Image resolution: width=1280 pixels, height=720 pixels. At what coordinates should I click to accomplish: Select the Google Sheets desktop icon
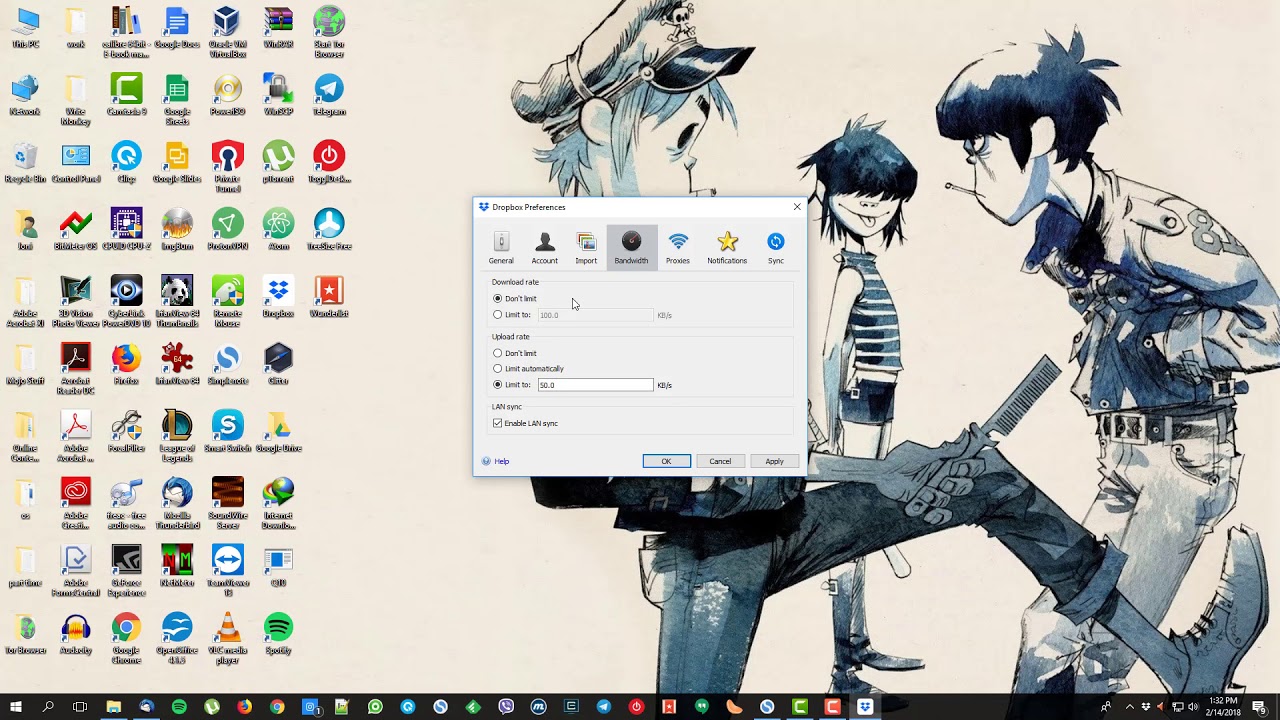177,100
